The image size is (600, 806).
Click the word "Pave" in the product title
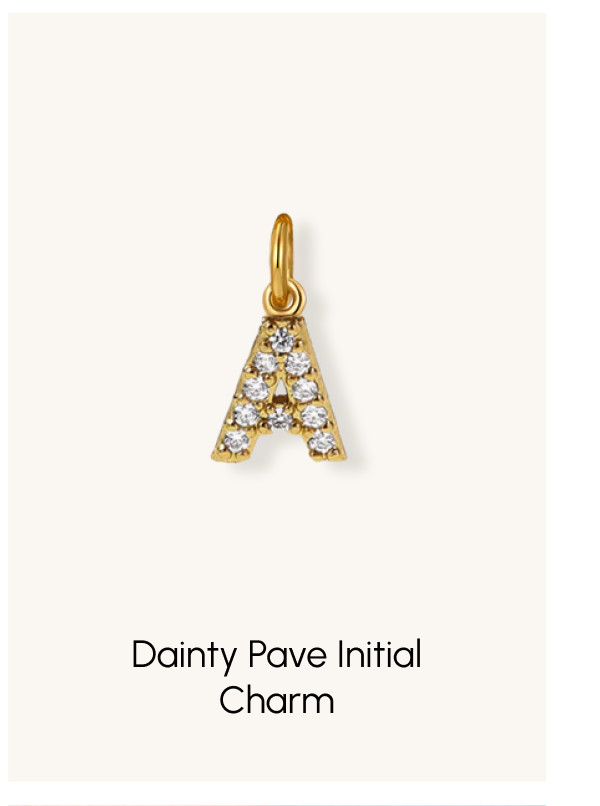287,654
